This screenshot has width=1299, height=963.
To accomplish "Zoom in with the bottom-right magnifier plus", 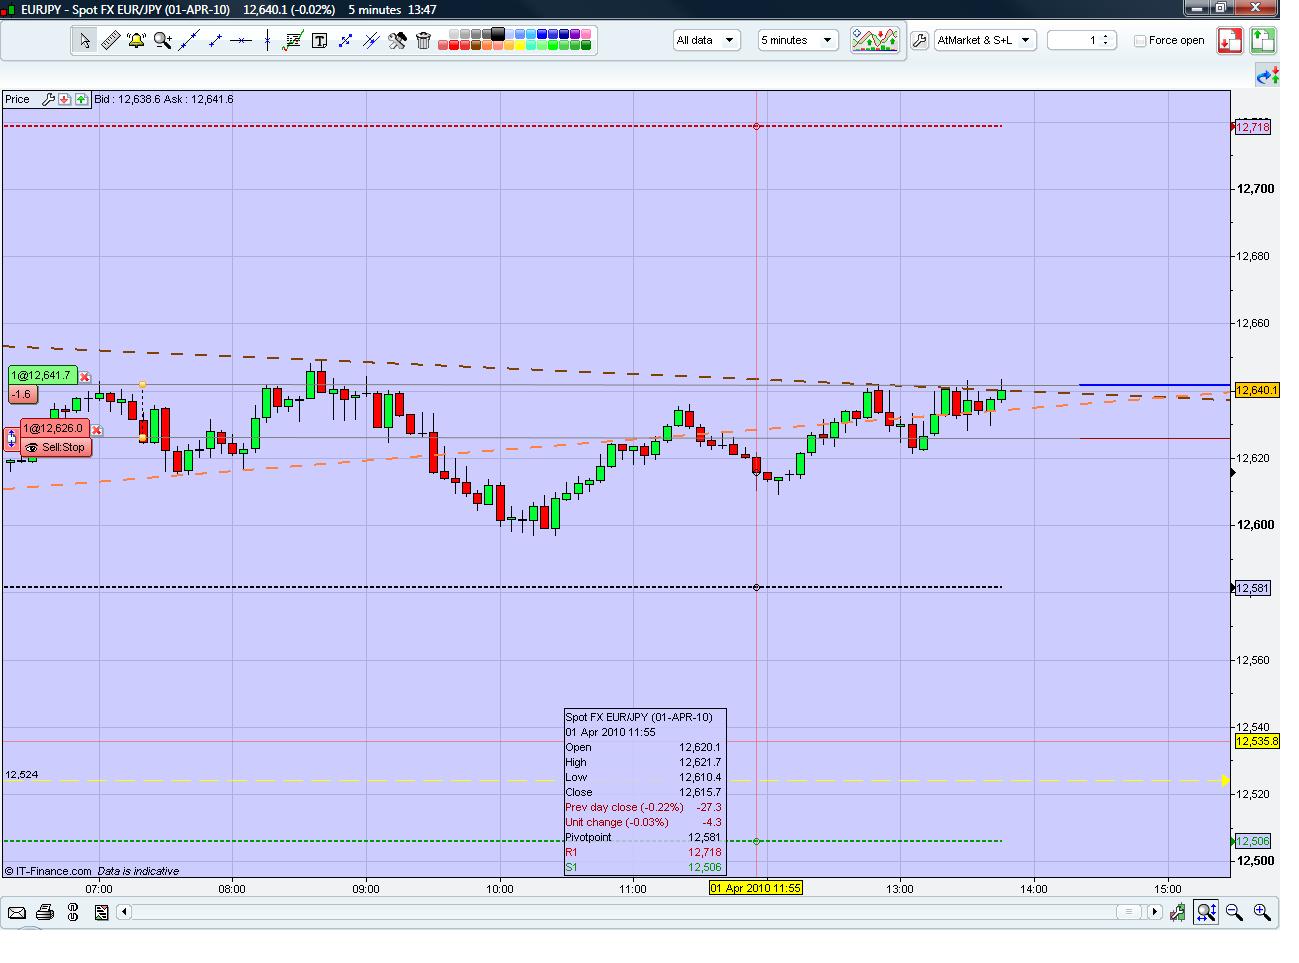I will (1262, 912).
